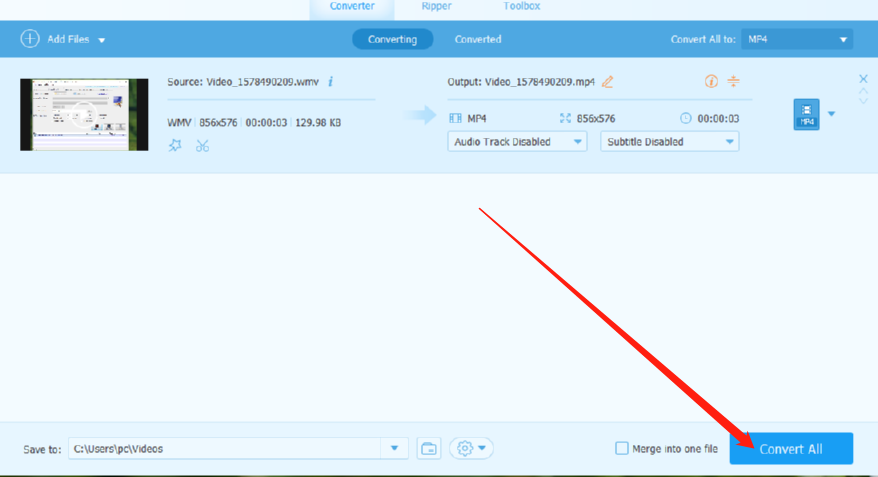
Task: Show source file info icon
Action: [330, 82]
